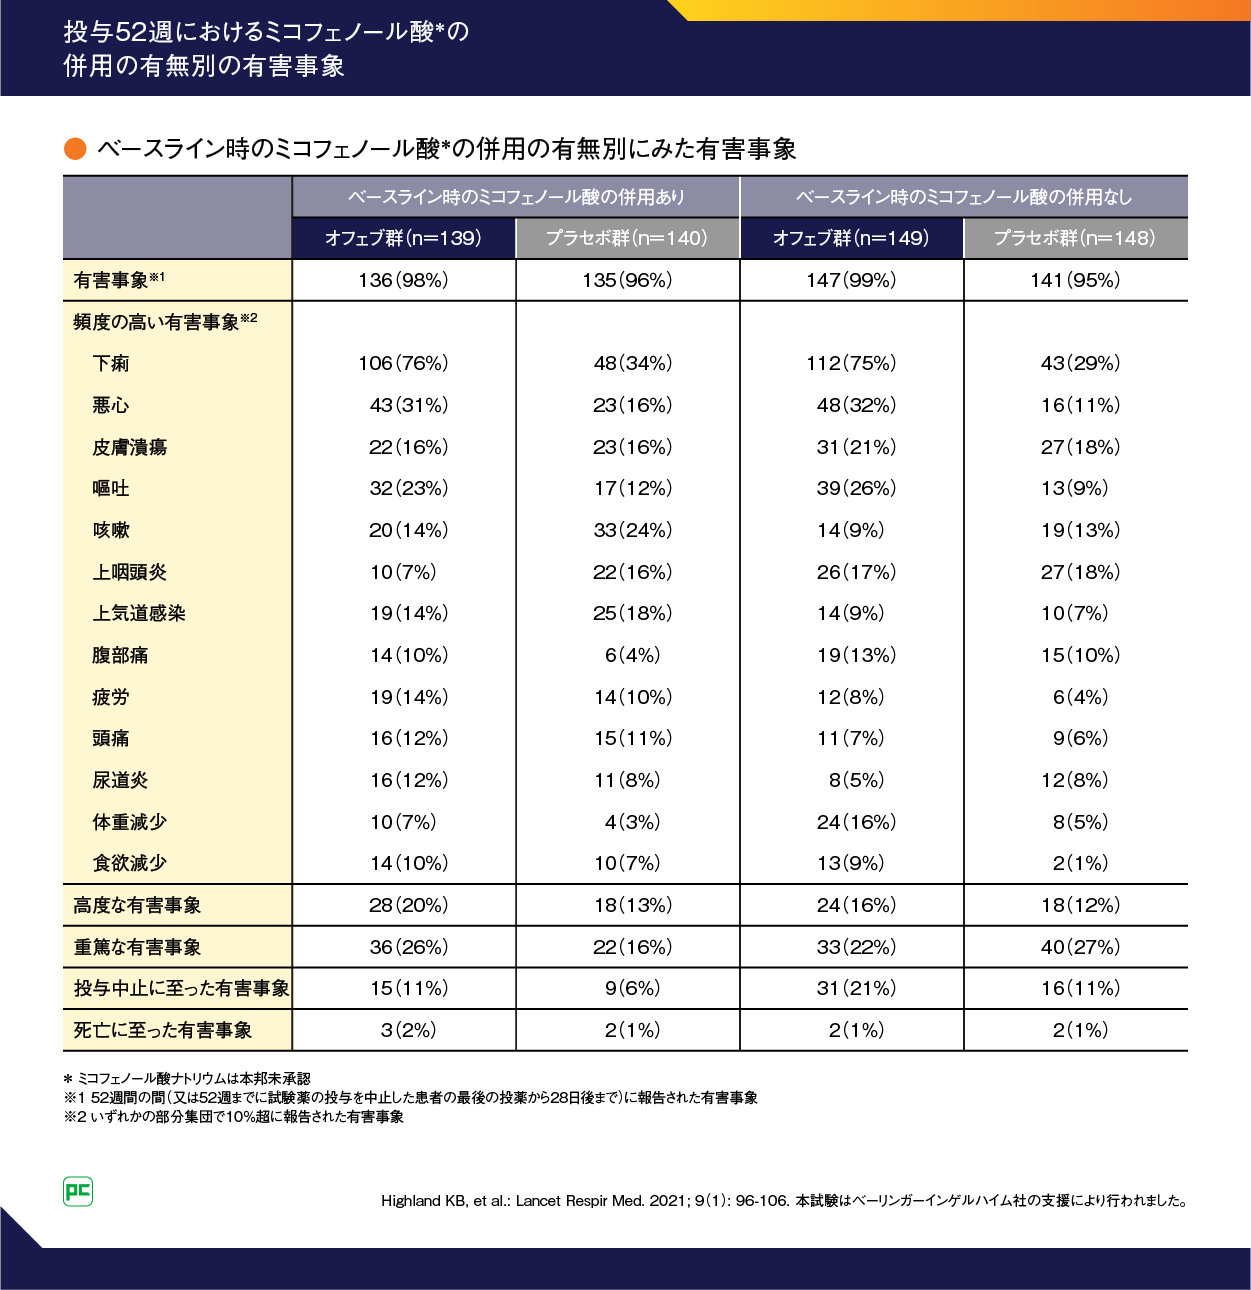The width and height of the screenshot is (1251, 1290).
Task: Select the 死亡に至った有害事象 row label
Action: click(162, 1030)
